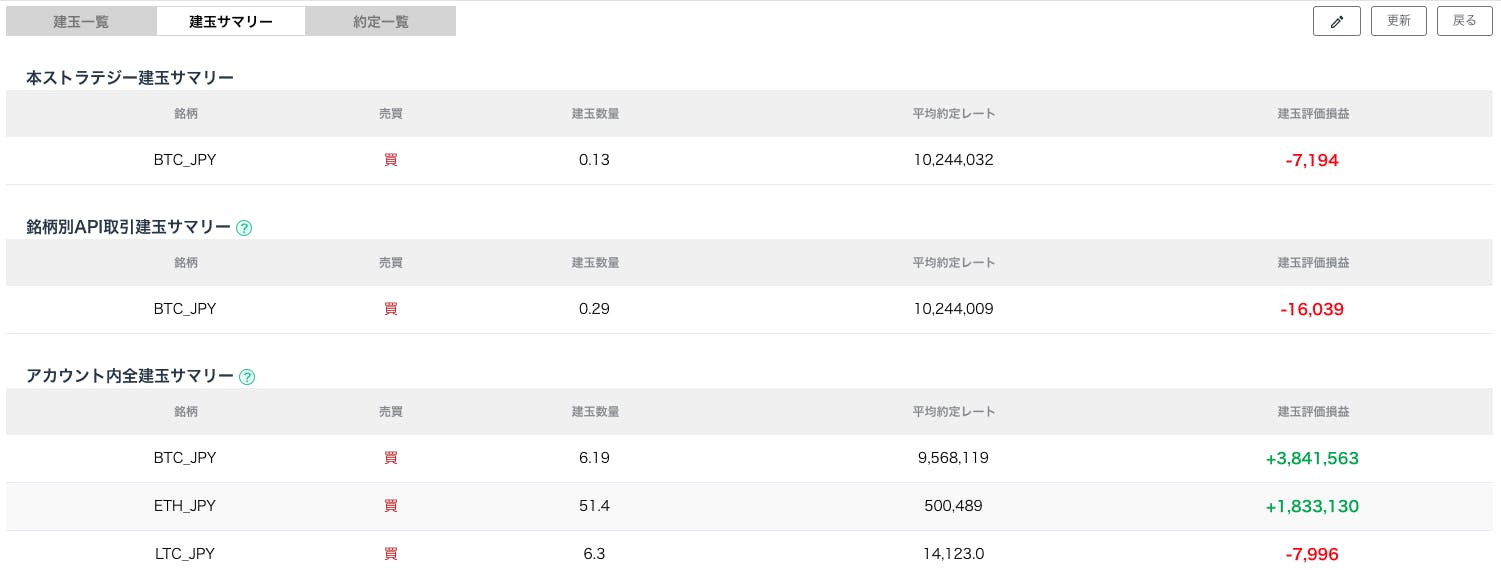This screenshot has height=570, width=1501.
Task: Click 平均約定レート header in account summary
Action: coord(953,411)
